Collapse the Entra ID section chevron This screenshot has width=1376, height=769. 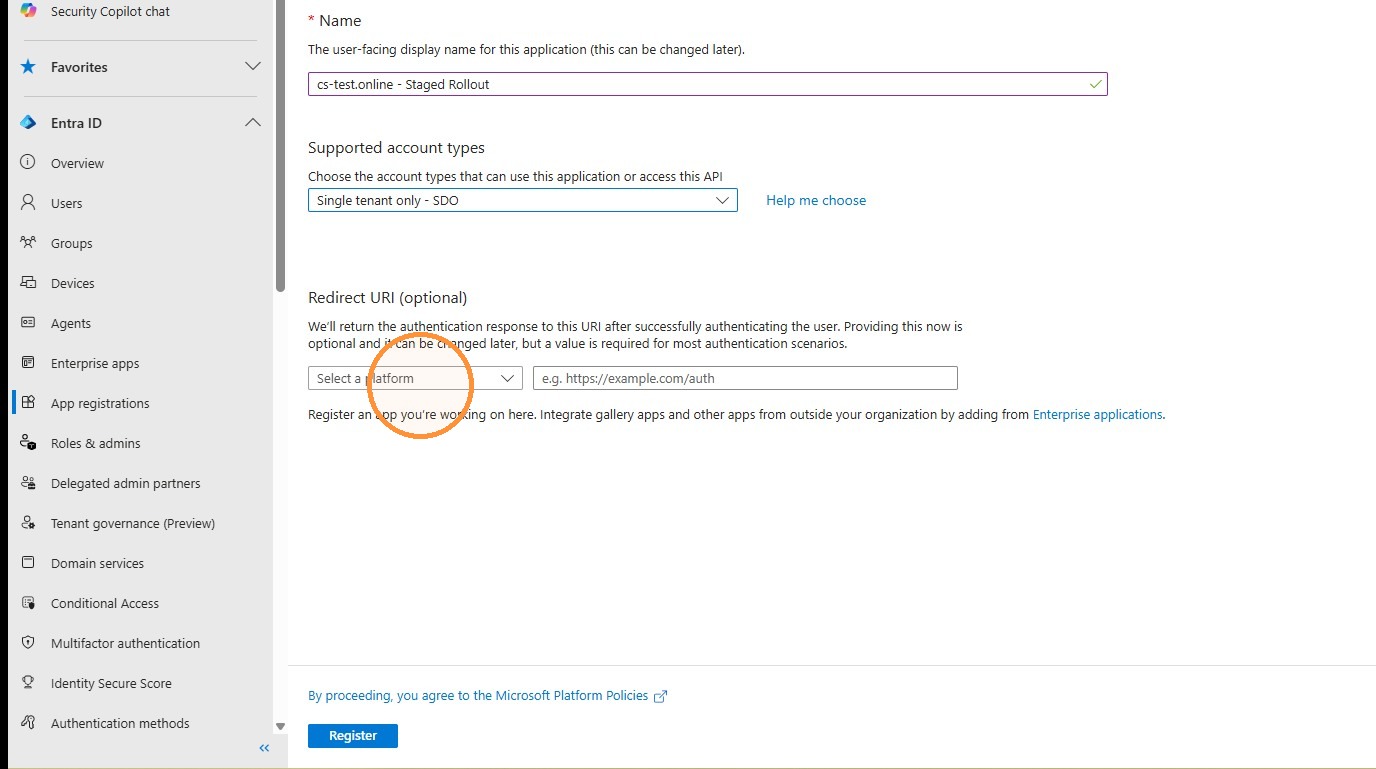tap(253, 122)
